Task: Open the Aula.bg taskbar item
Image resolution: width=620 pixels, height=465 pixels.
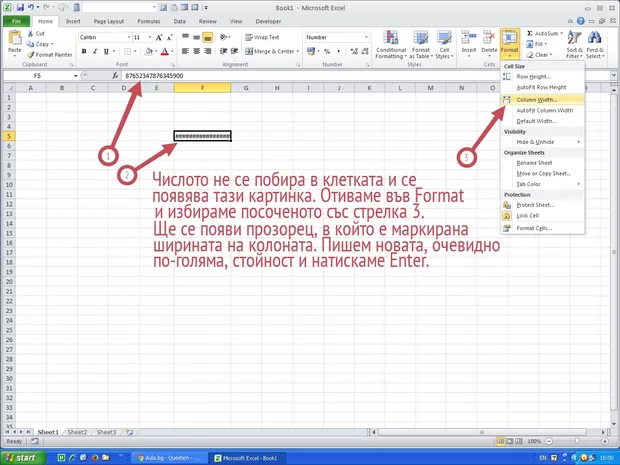Action: click(168, 458)
